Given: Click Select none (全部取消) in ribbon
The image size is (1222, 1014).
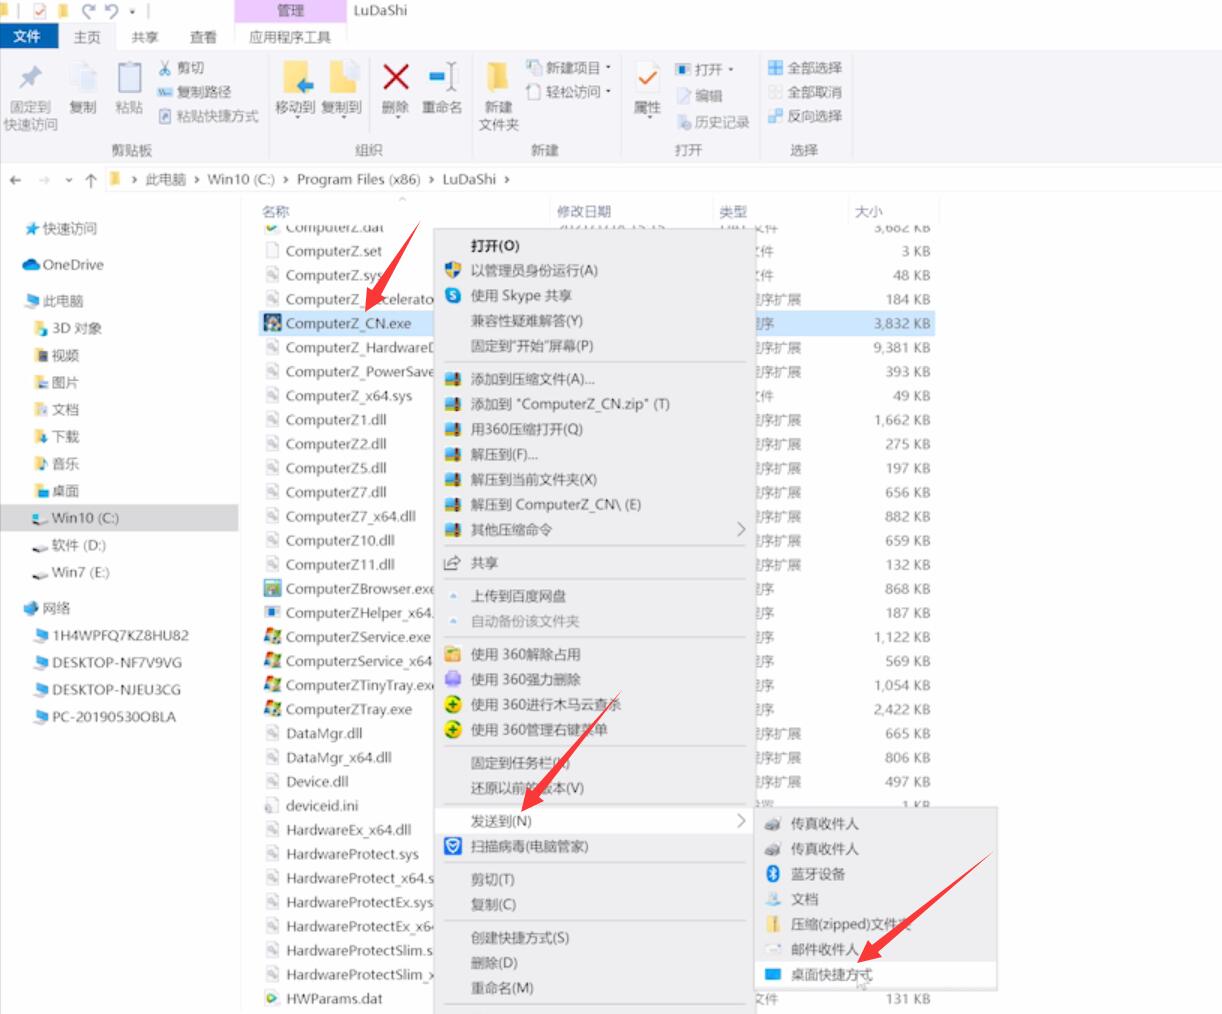Looking at the screenshot, I should coord(805,92).
